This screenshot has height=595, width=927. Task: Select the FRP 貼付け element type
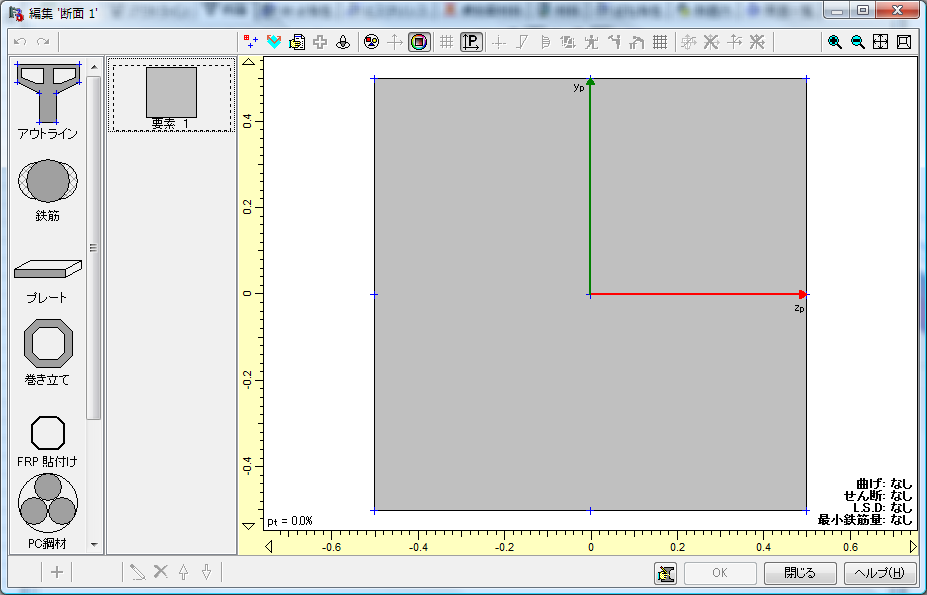pyautogui.click(x=48, y=441)
